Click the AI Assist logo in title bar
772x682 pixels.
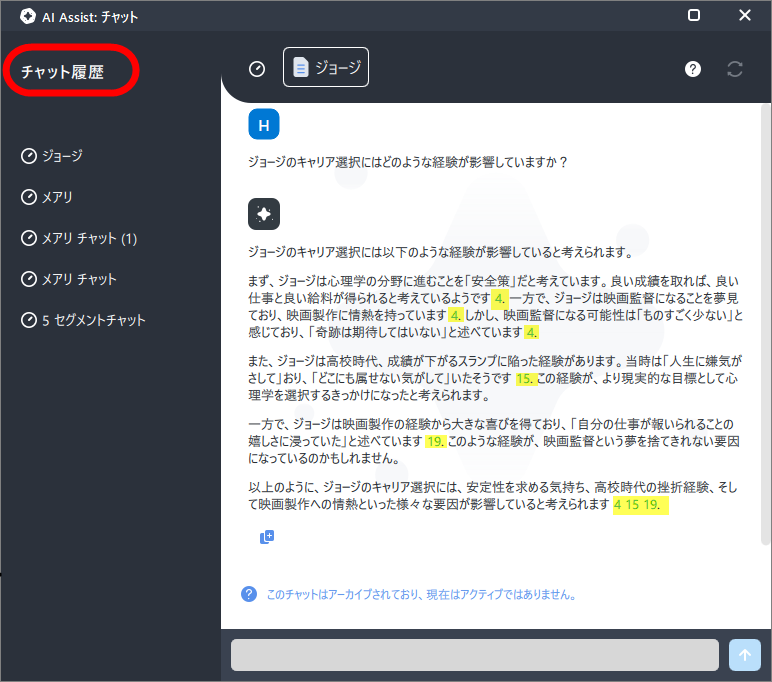click(x=28, y=16)
